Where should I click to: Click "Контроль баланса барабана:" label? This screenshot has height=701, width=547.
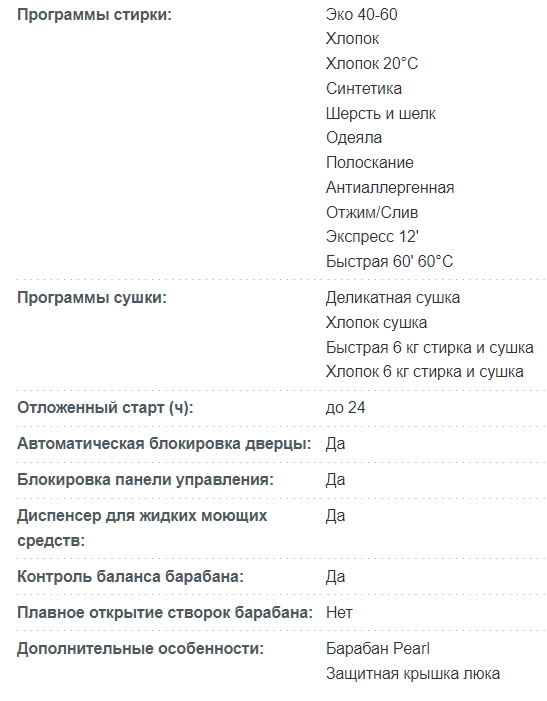pyautogui.click(x=130, y=576)
